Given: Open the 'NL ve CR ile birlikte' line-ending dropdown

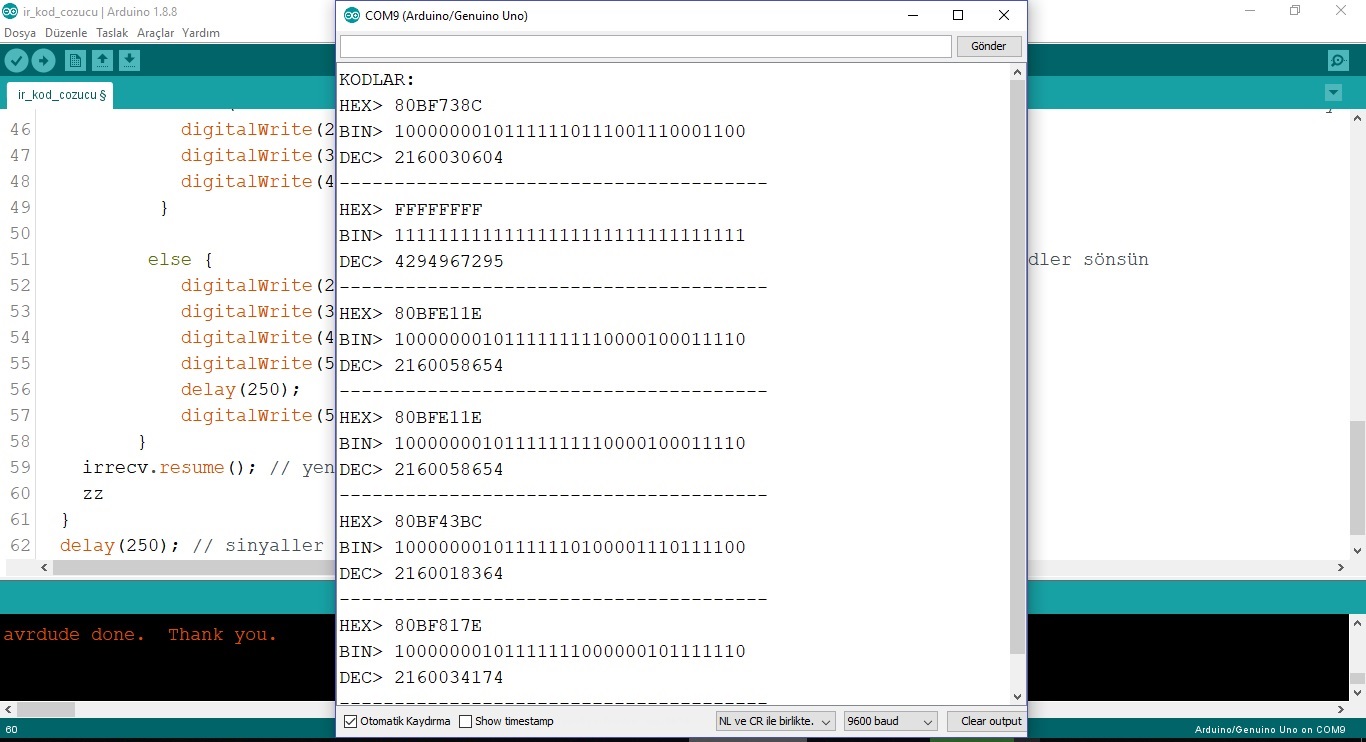Looking at the screenshot, I should coord(775,721).
